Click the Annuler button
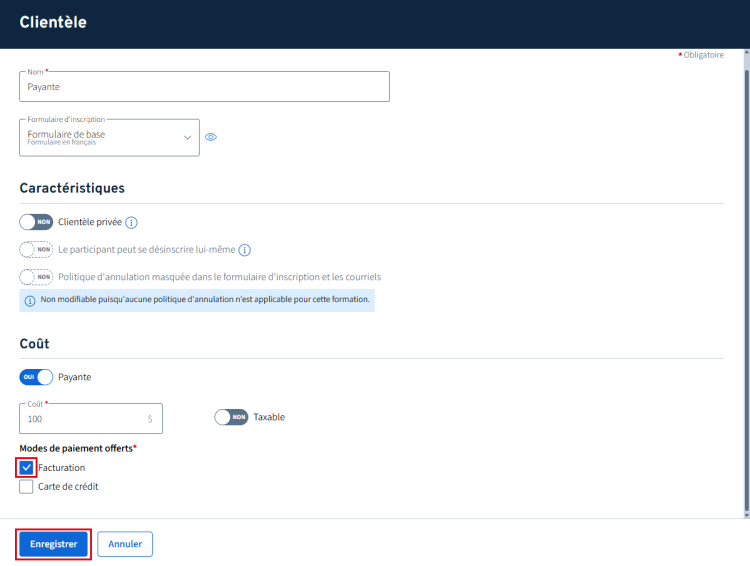This screenshot has width=750, height=566. pos(125,544)
